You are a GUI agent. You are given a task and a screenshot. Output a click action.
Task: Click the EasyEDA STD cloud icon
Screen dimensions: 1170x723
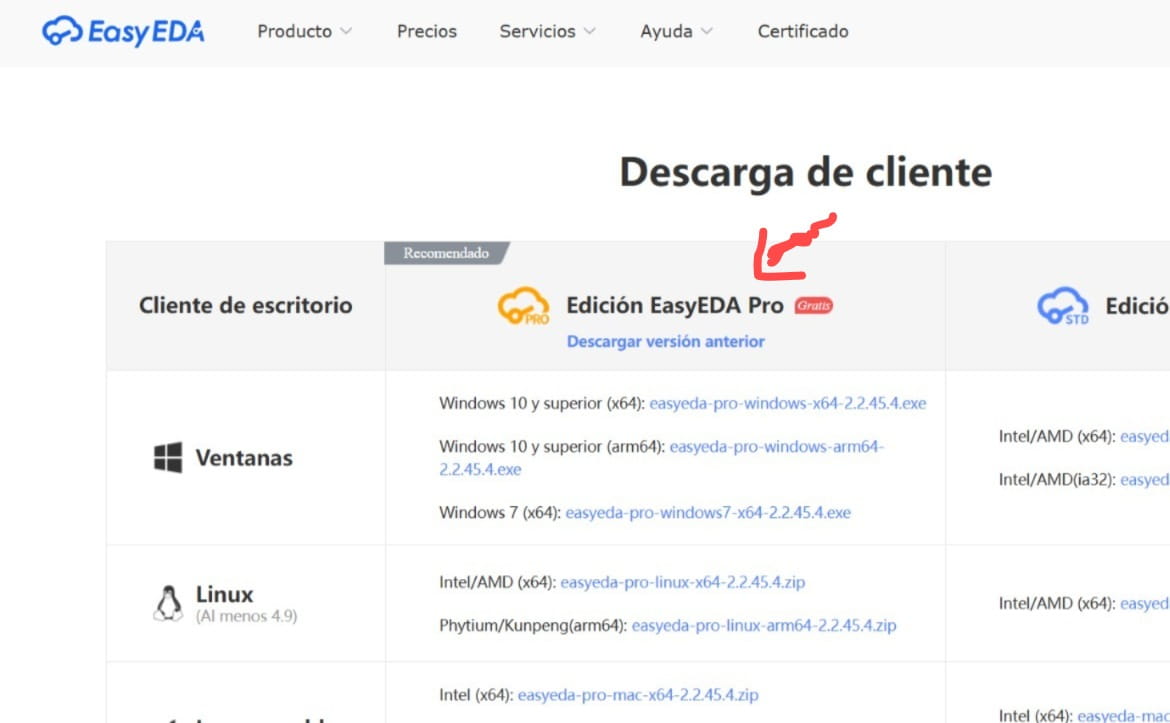point(1063,306)
